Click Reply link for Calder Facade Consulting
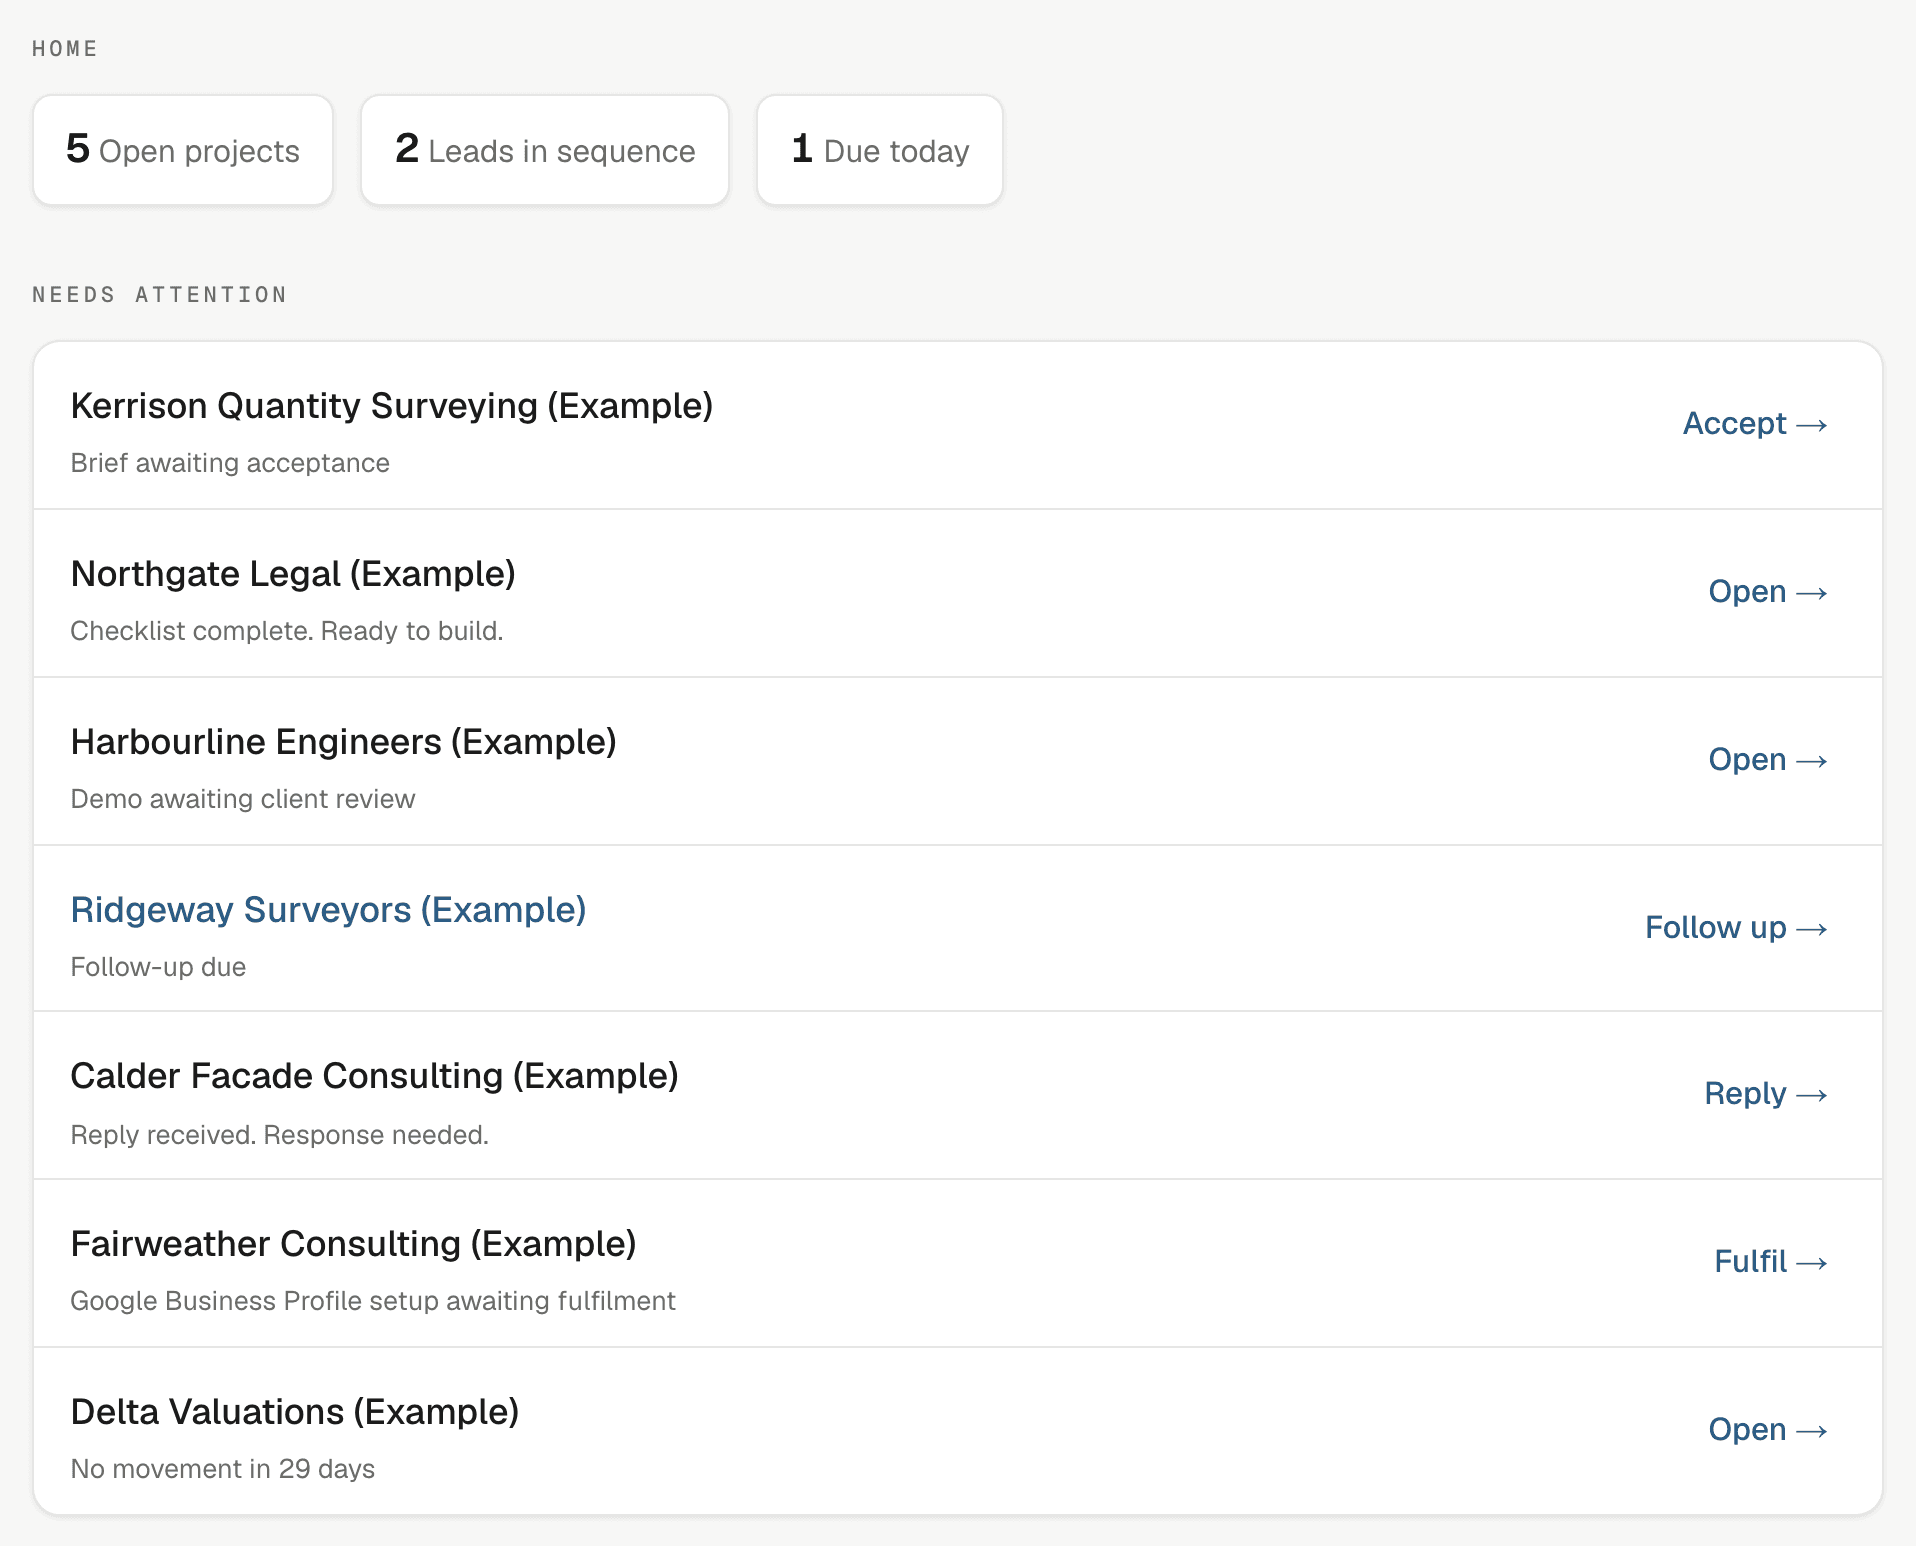 coord(1766,1094)
